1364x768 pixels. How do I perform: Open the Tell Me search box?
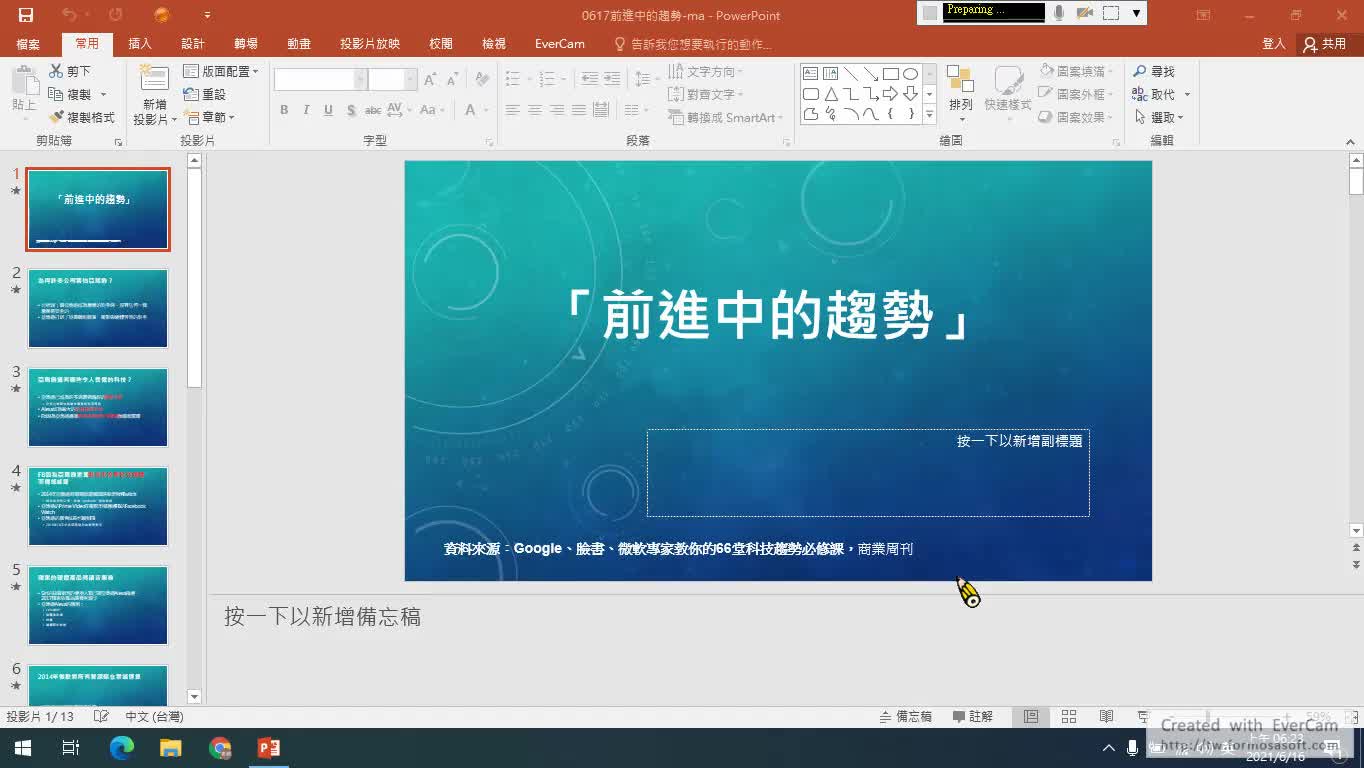pyautogui.click(x=693, y=44)
